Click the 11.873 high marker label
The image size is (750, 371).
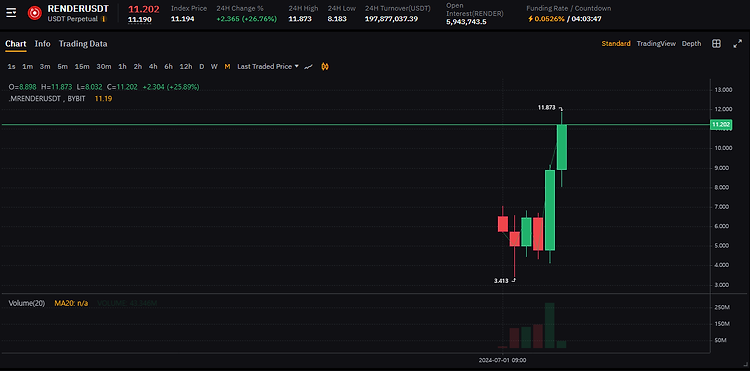(x=547, y=108)
